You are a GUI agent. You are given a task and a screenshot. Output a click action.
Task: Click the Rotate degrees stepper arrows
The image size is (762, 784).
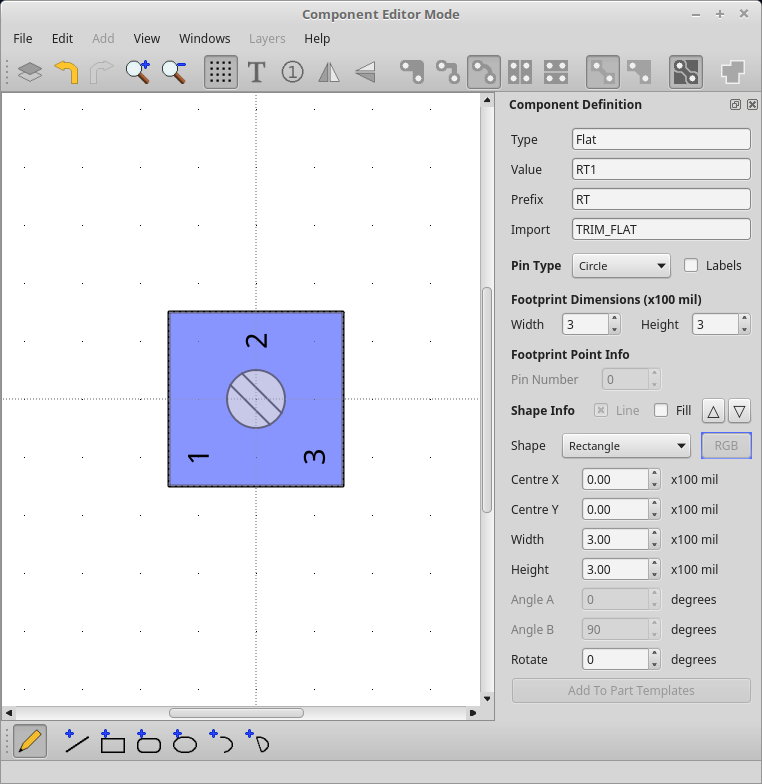click(x=654, y=660)
